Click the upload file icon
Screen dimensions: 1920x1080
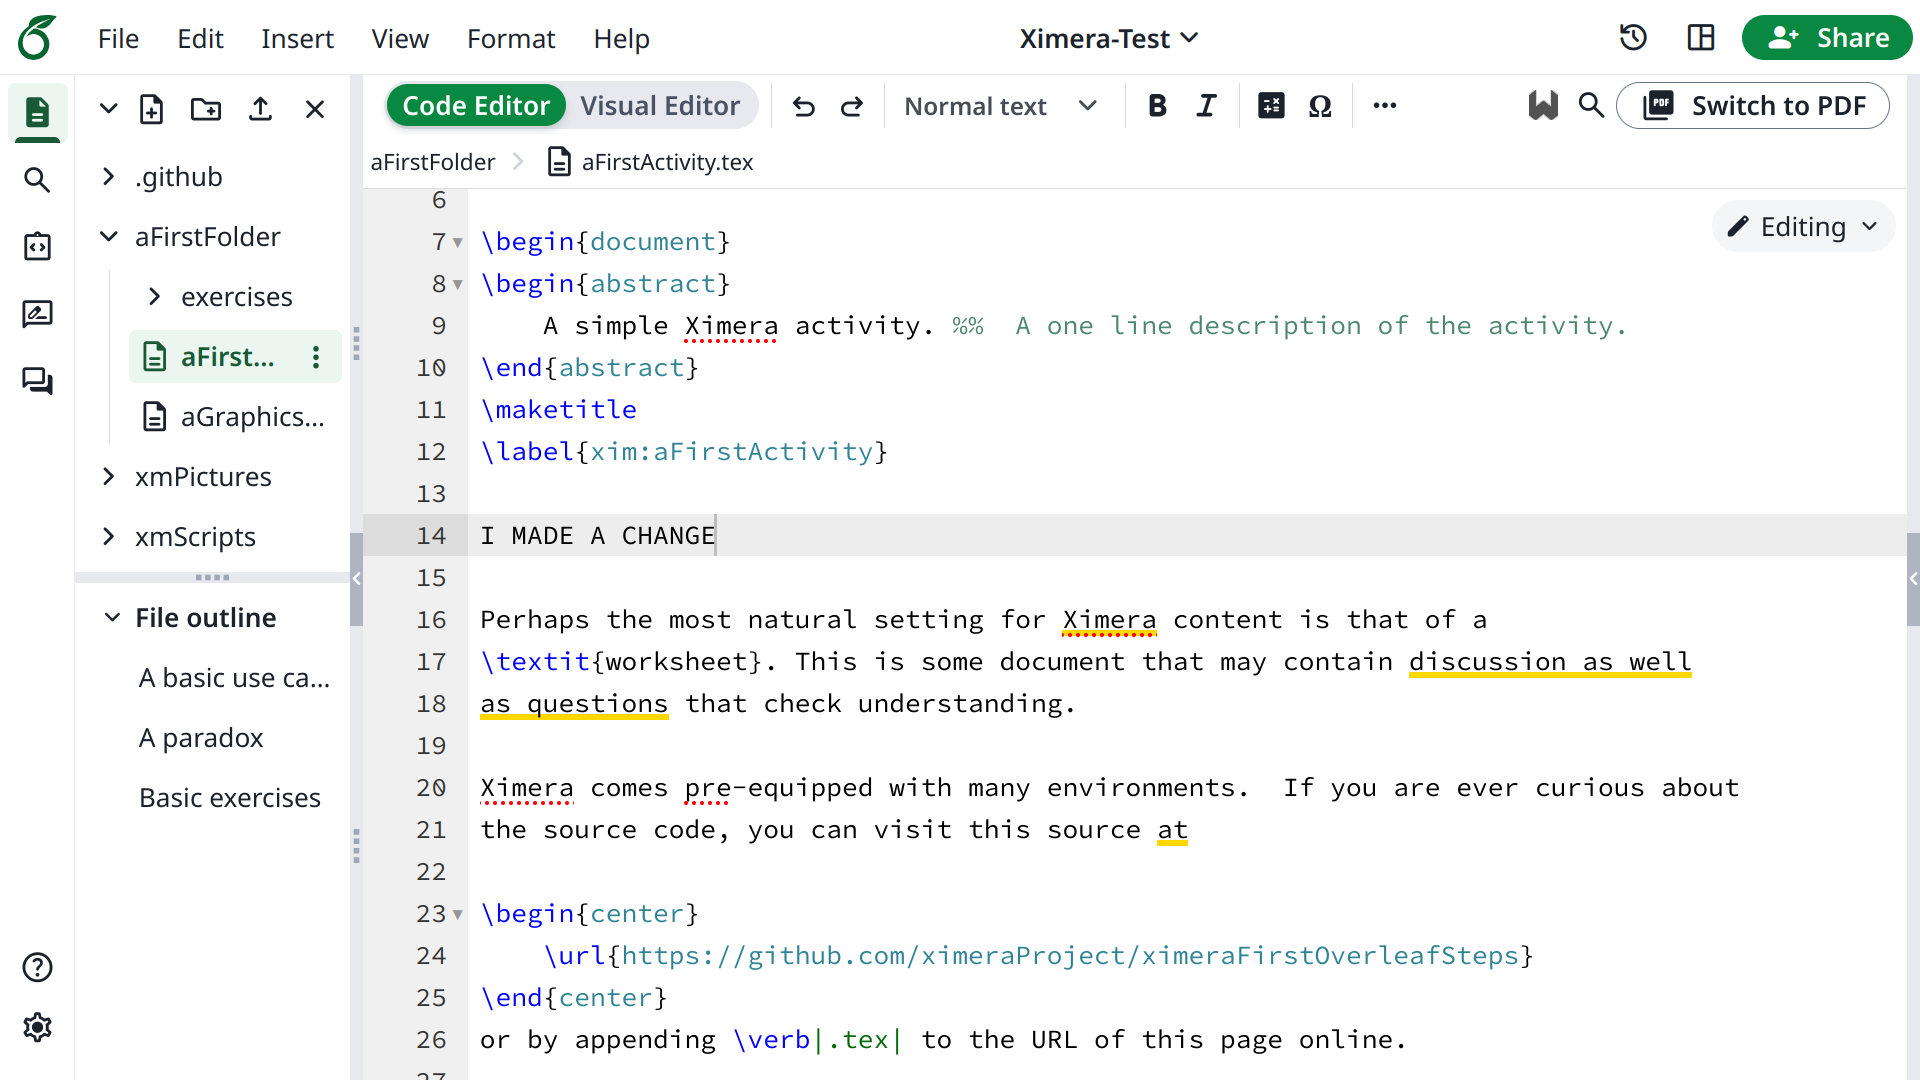pyautogui.click(x=260, y=109)
